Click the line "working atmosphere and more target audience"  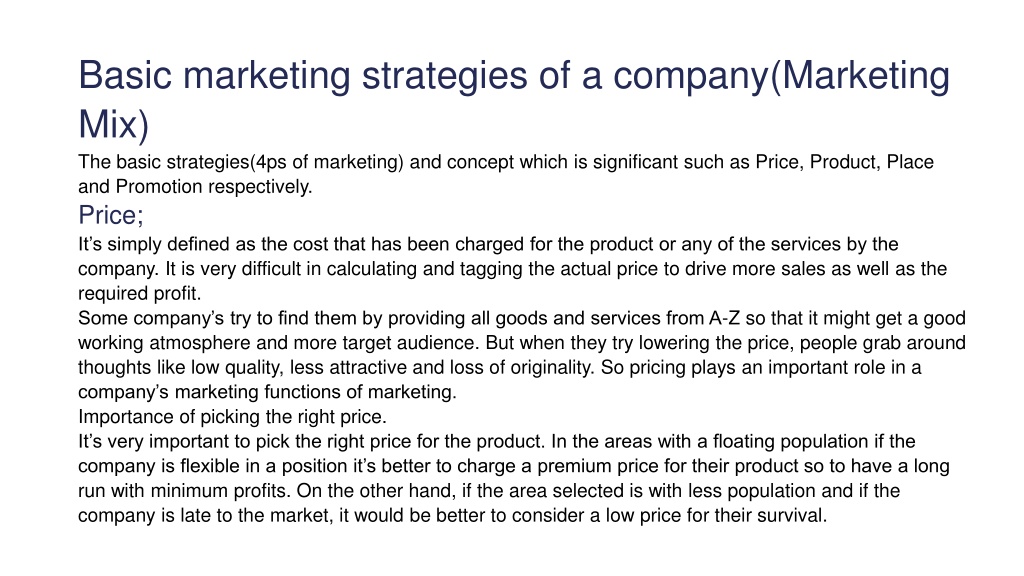coord(522,343)
